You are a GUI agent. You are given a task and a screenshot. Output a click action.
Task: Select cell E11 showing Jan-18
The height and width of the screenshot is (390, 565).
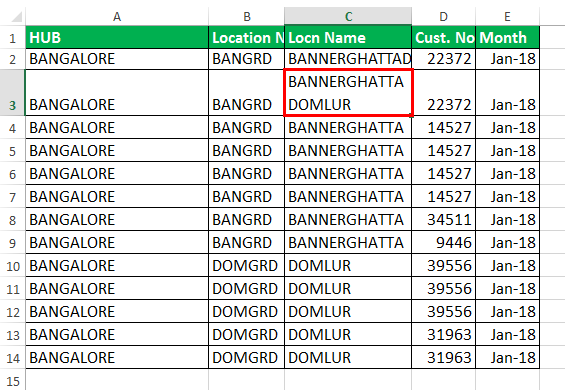[507, 288]
